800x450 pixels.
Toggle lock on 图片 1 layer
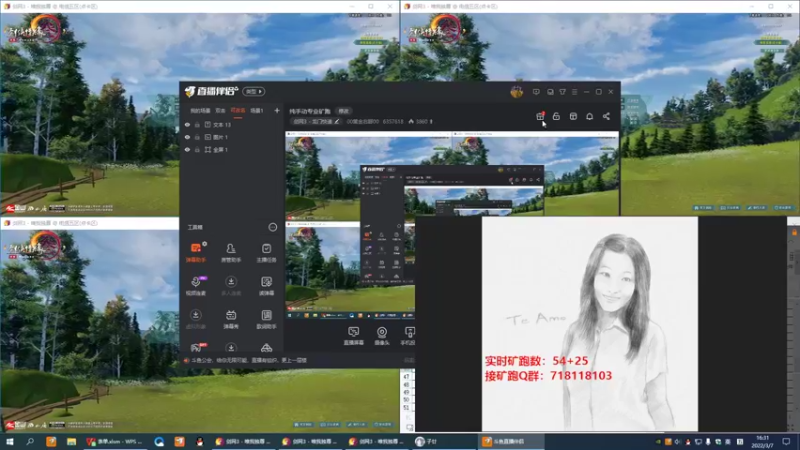click(197, 137)
